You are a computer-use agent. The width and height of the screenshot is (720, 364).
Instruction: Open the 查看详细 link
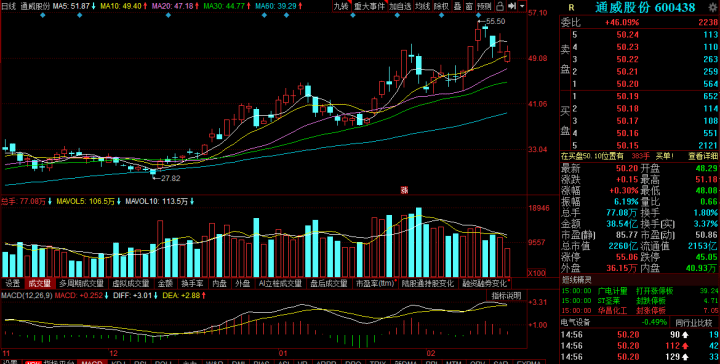coord(703,156)
